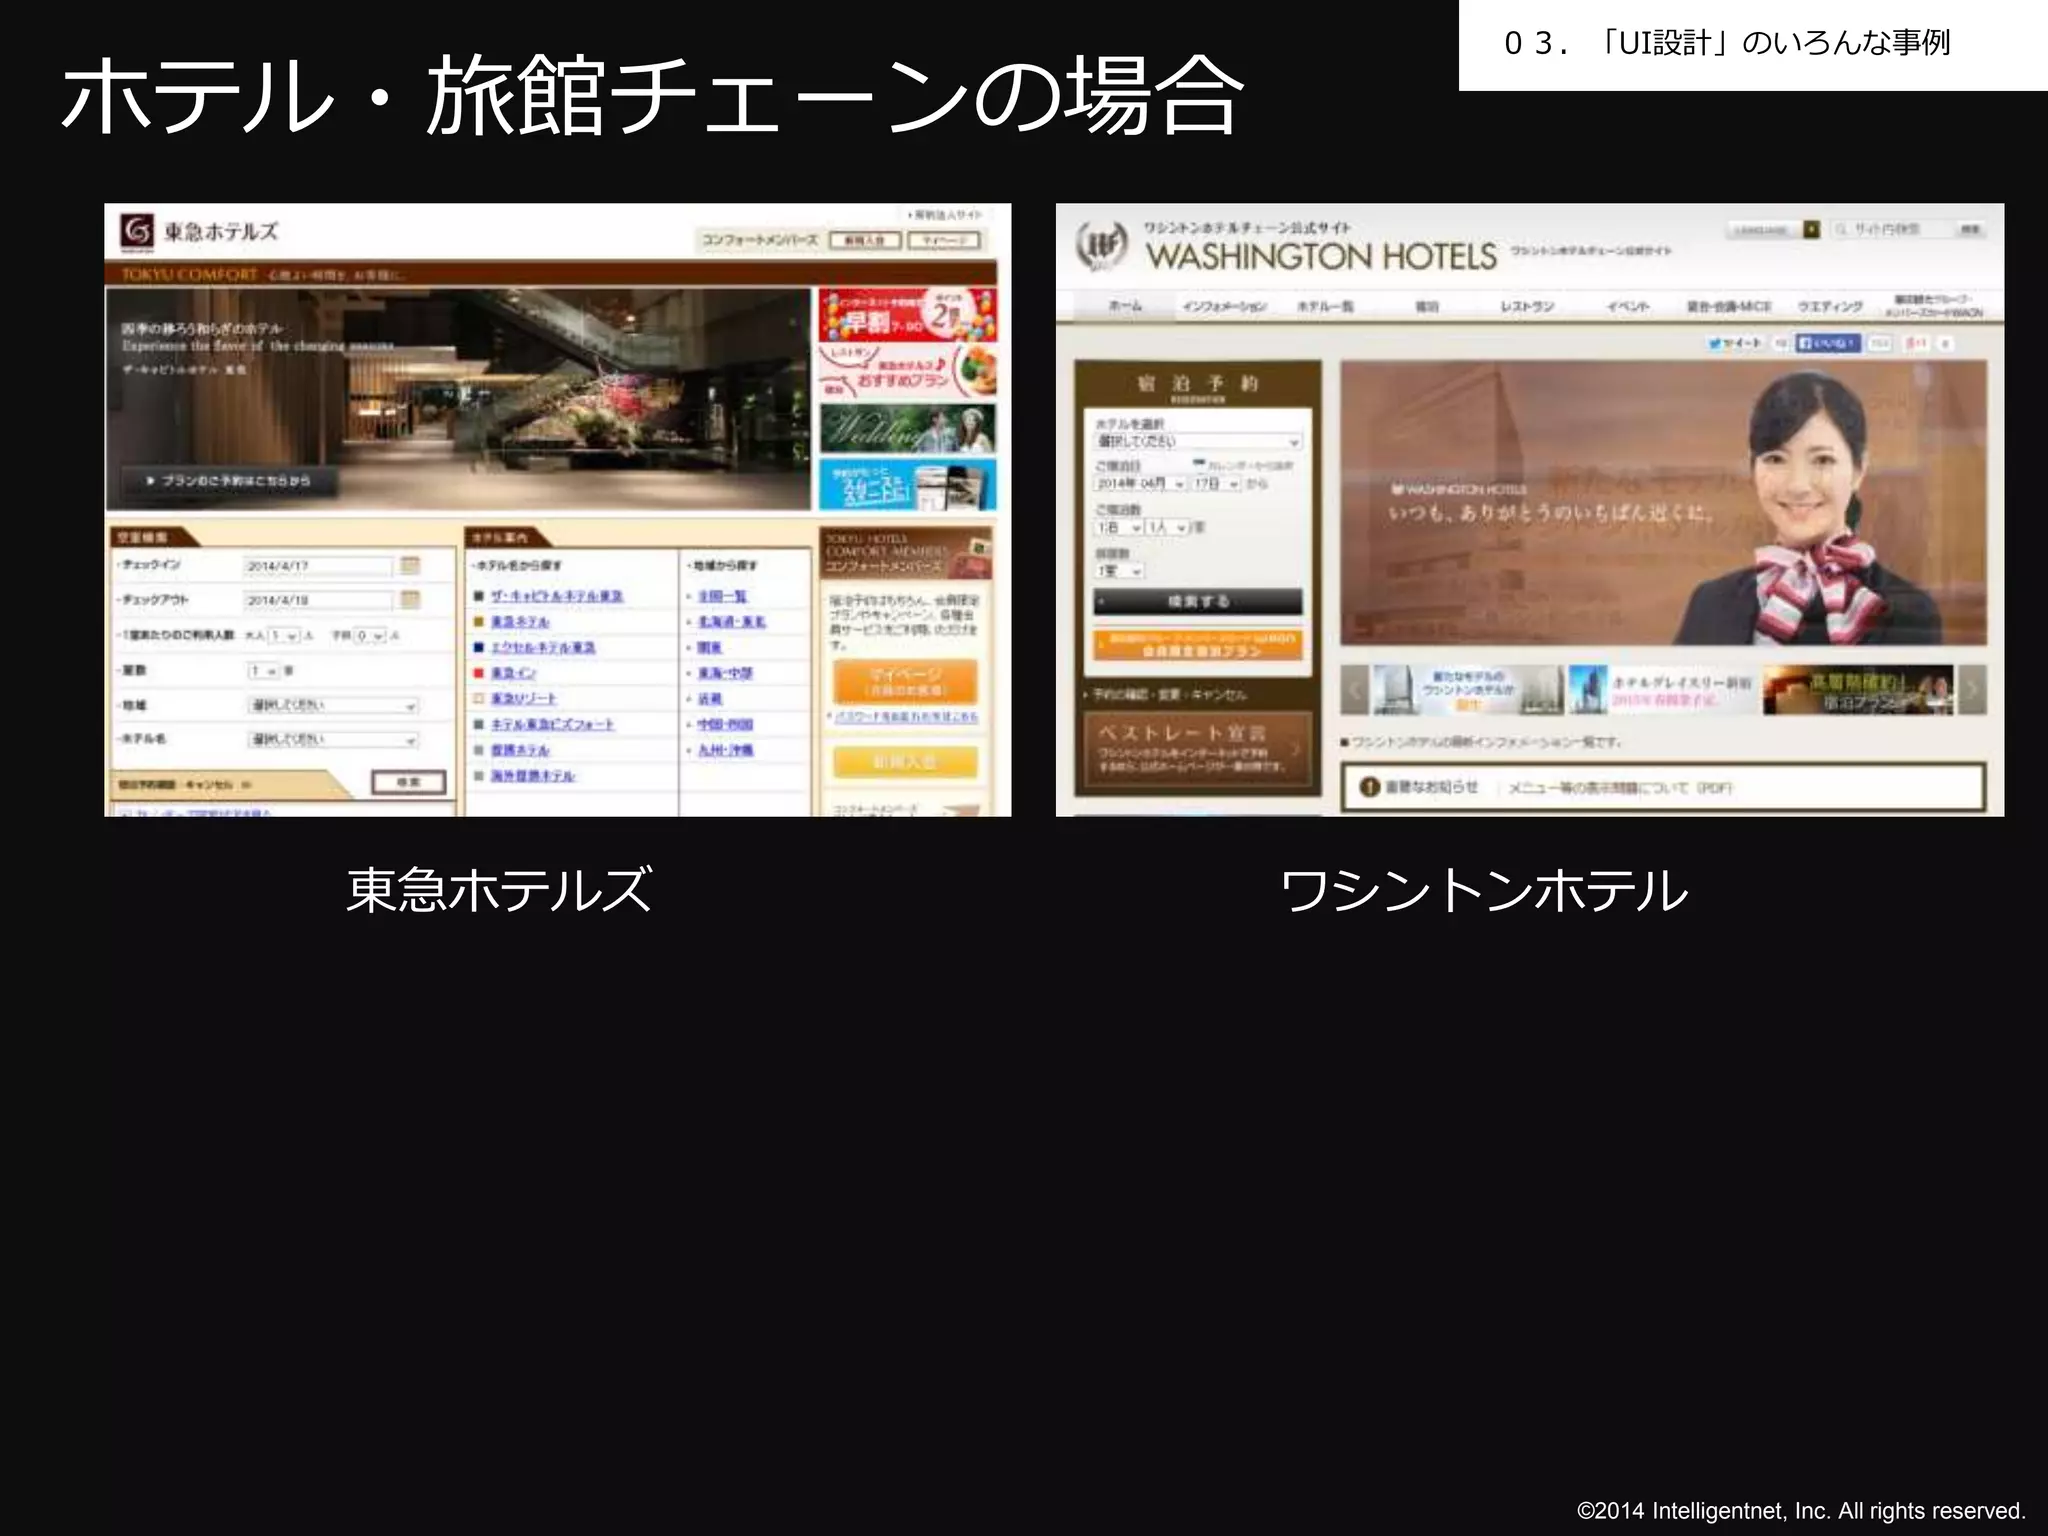Click the carousel next arrow on Washington site
The height and width of the screenshot is (1536, 2048).
(x=1972, y=690)
